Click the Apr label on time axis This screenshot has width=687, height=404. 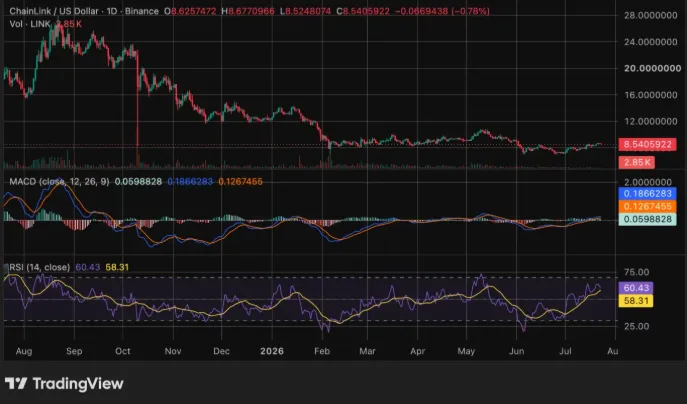tap(418, 351)
